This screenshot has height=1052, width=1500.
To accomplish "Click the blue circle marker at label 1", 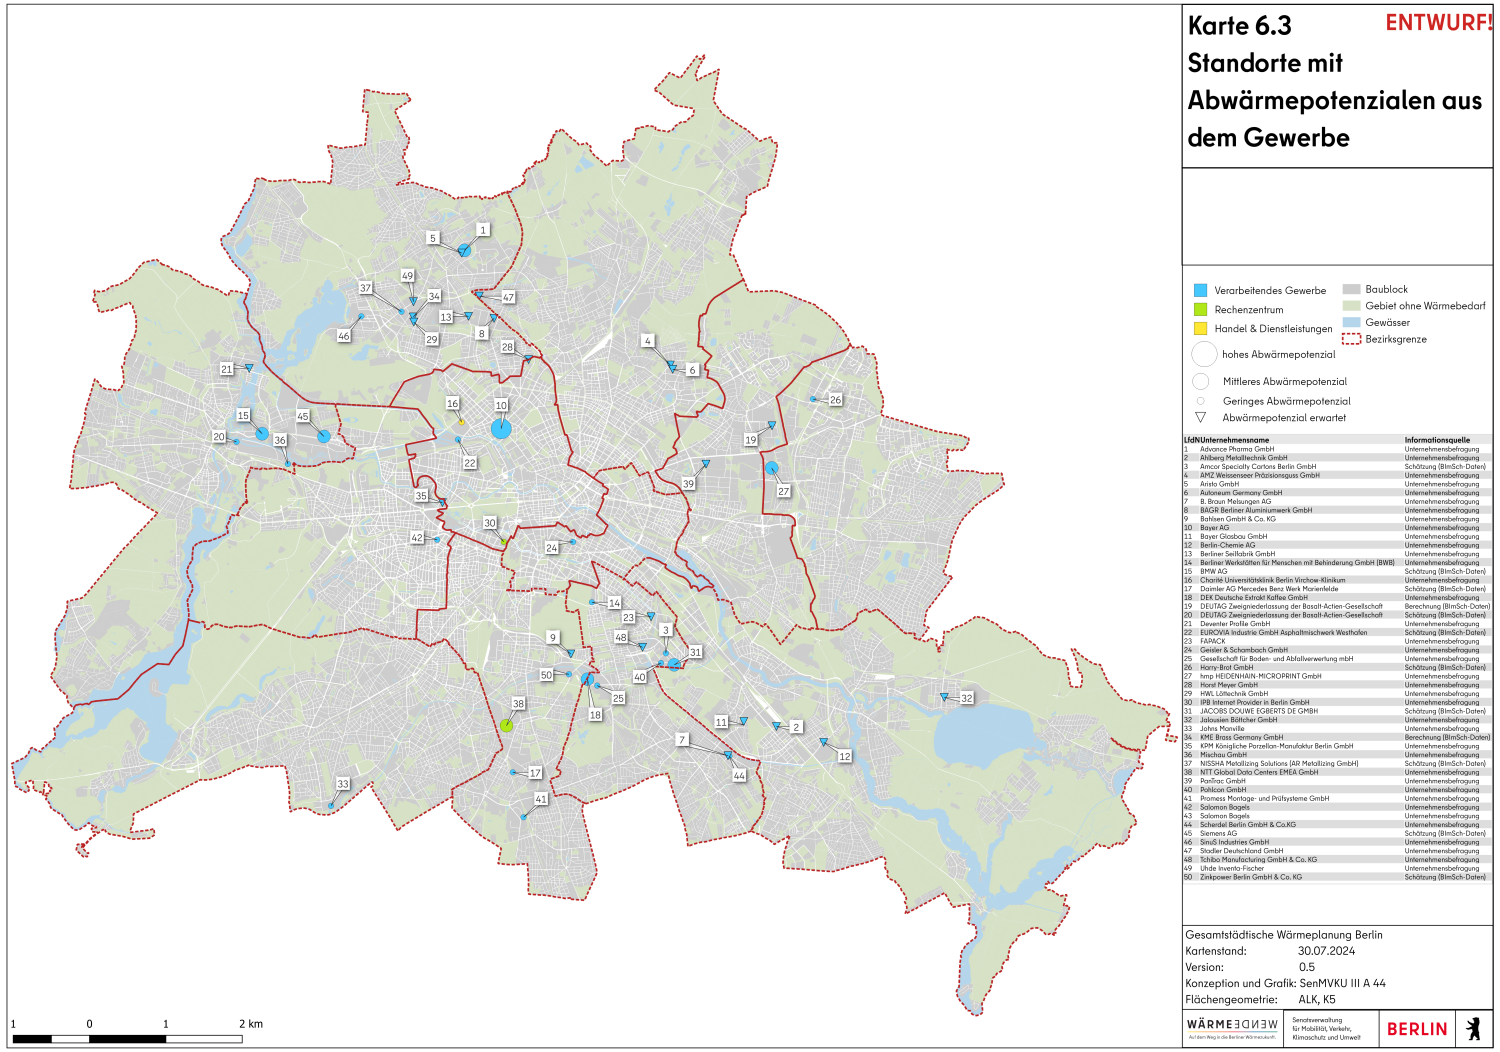I will (464, 250).
